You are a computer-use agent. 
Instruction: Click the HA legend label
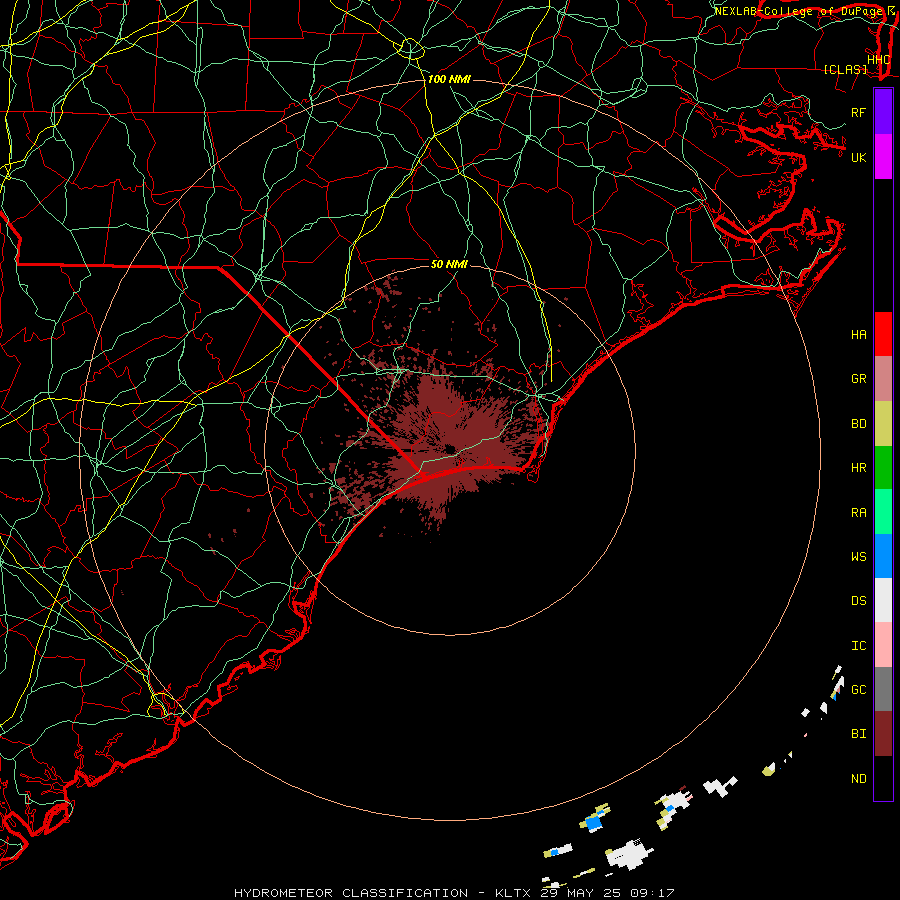pyautogui.click(x=858, y=334)
